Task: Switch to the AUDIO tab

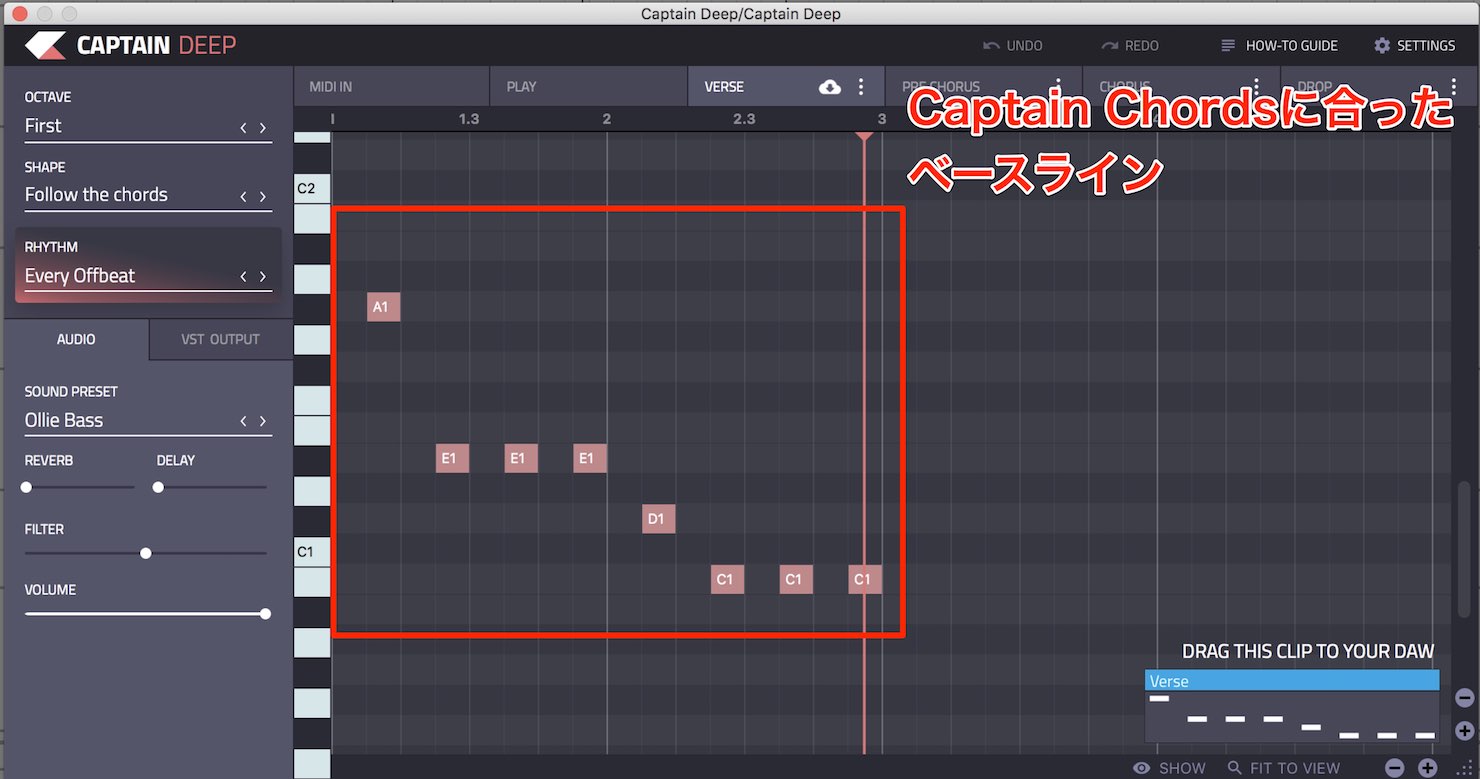Action: pos(76,340)
